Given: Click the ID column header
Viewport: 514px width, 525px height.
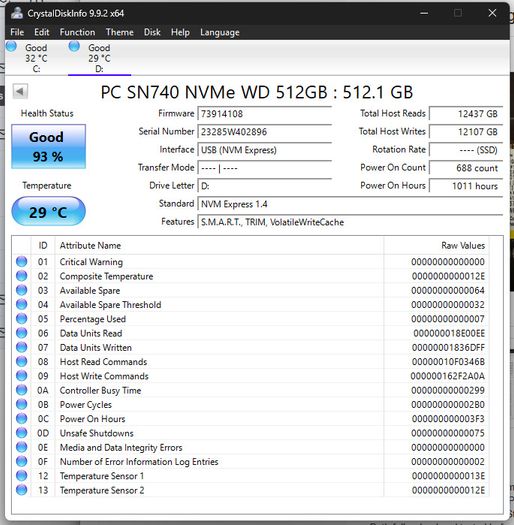Looking at the screenshot, I should click(x=43, y=245).
